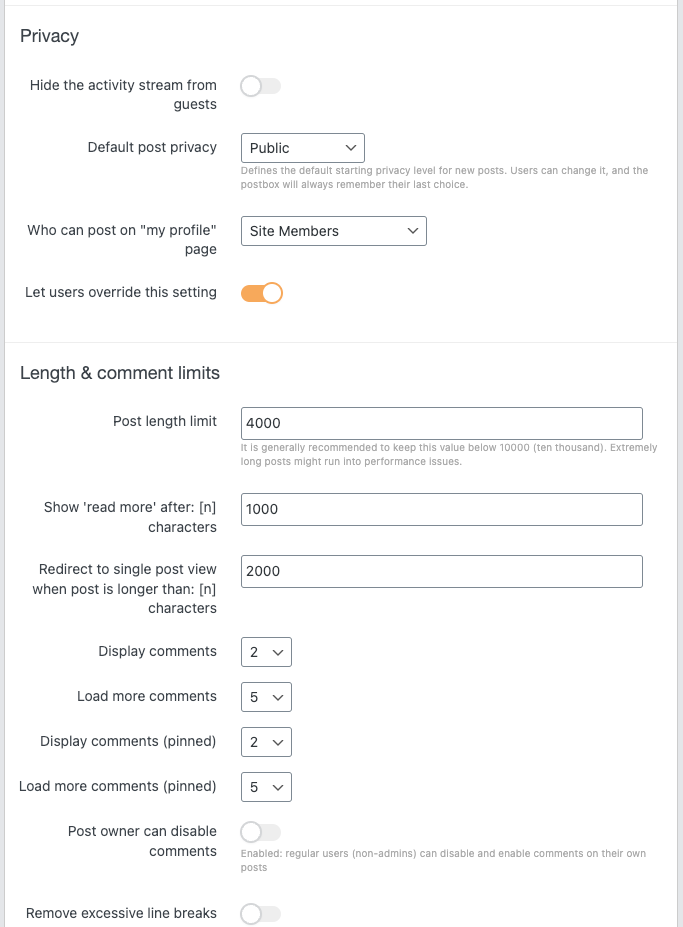Toggle Remove excessive line breaks switch

[261, 913]
